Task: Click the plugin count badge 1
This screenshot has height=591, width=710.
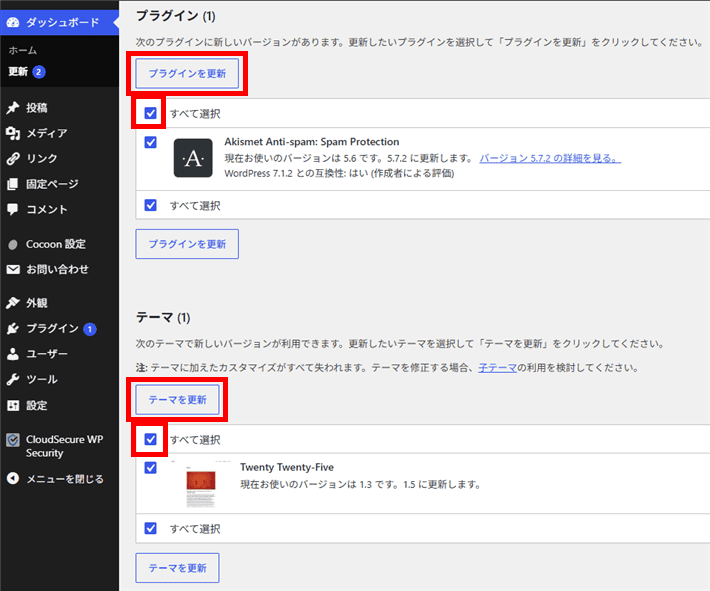Action: point(90,329)
